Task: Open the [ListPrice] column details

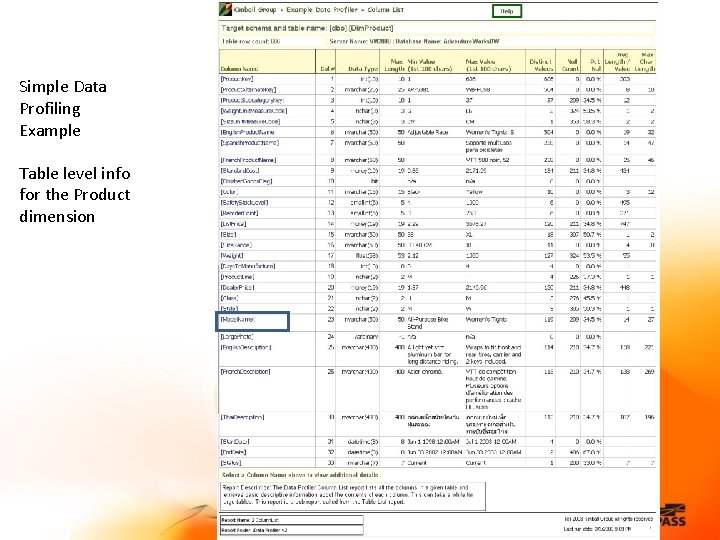Action: coord(233,224)
